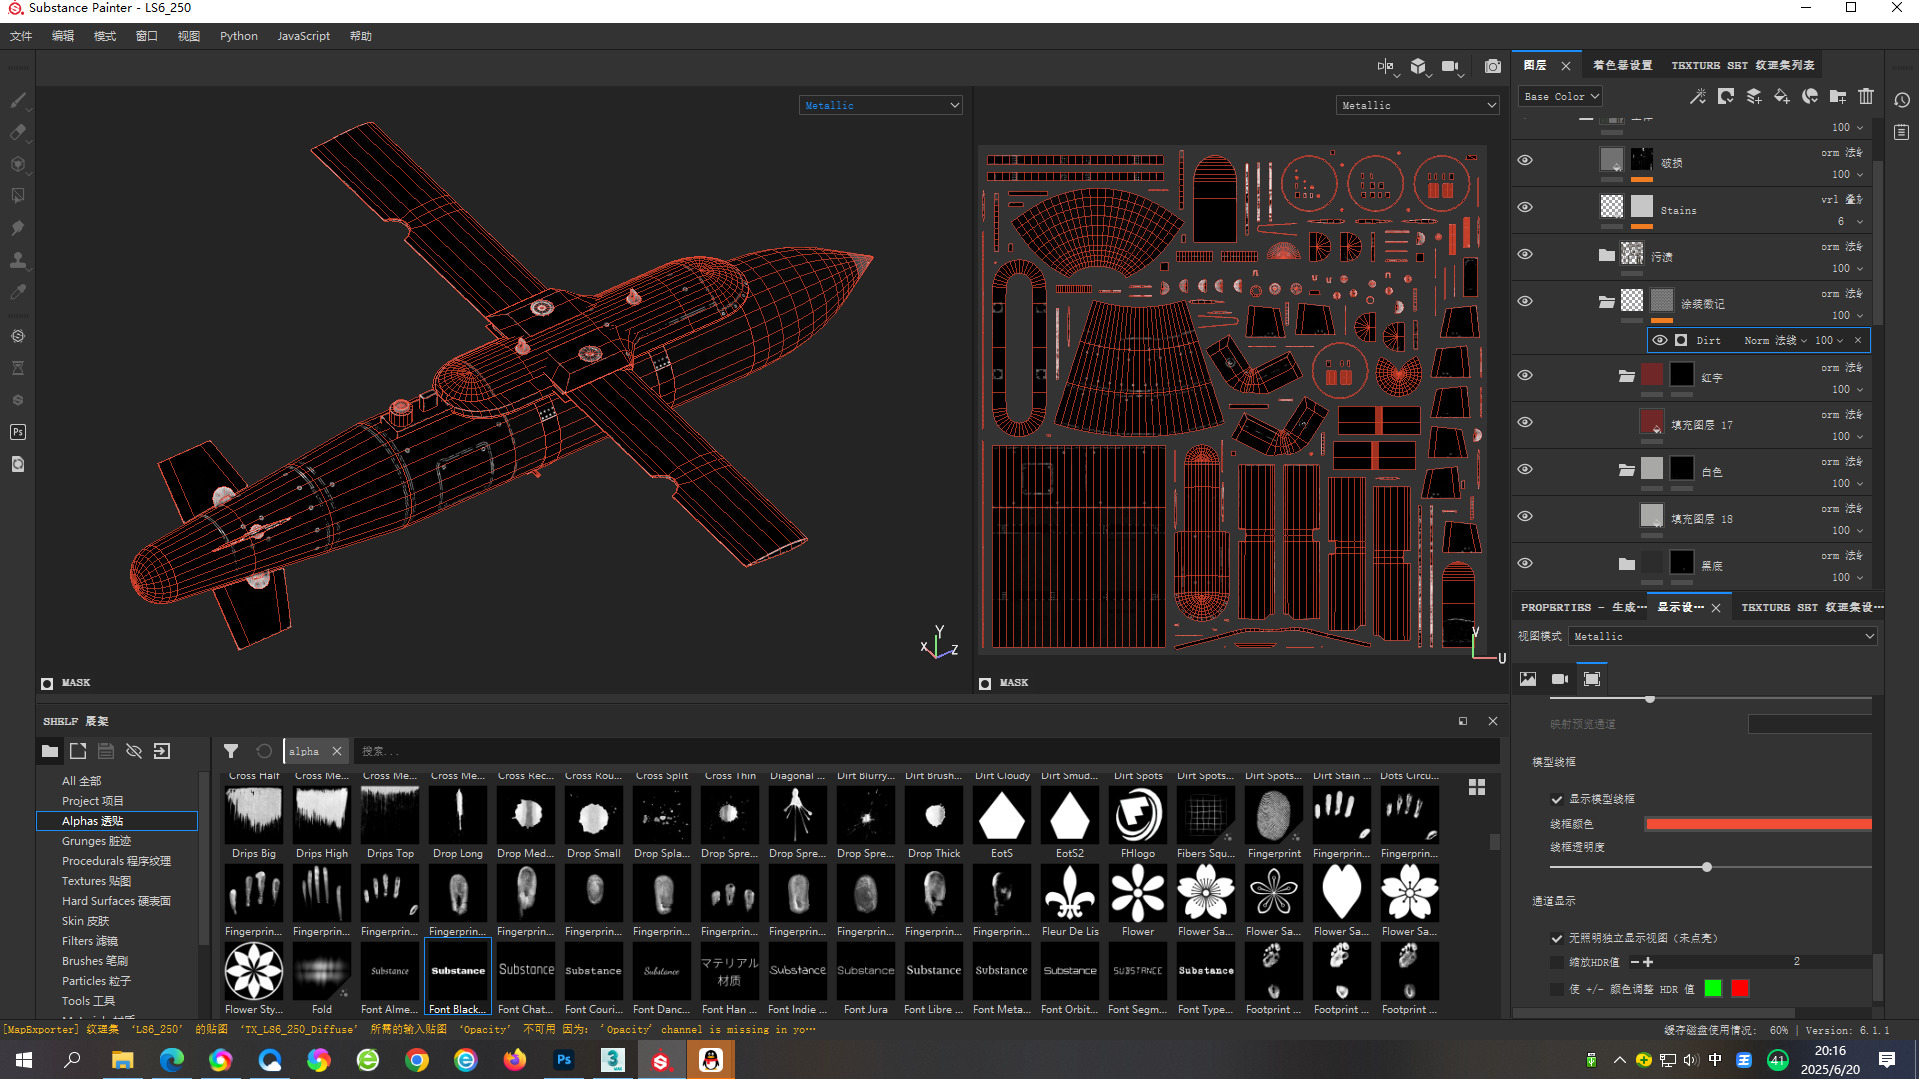Hide the Stains layer
The image size is (1919, 1079).
pyautogui.click(x=1525, y=207)
